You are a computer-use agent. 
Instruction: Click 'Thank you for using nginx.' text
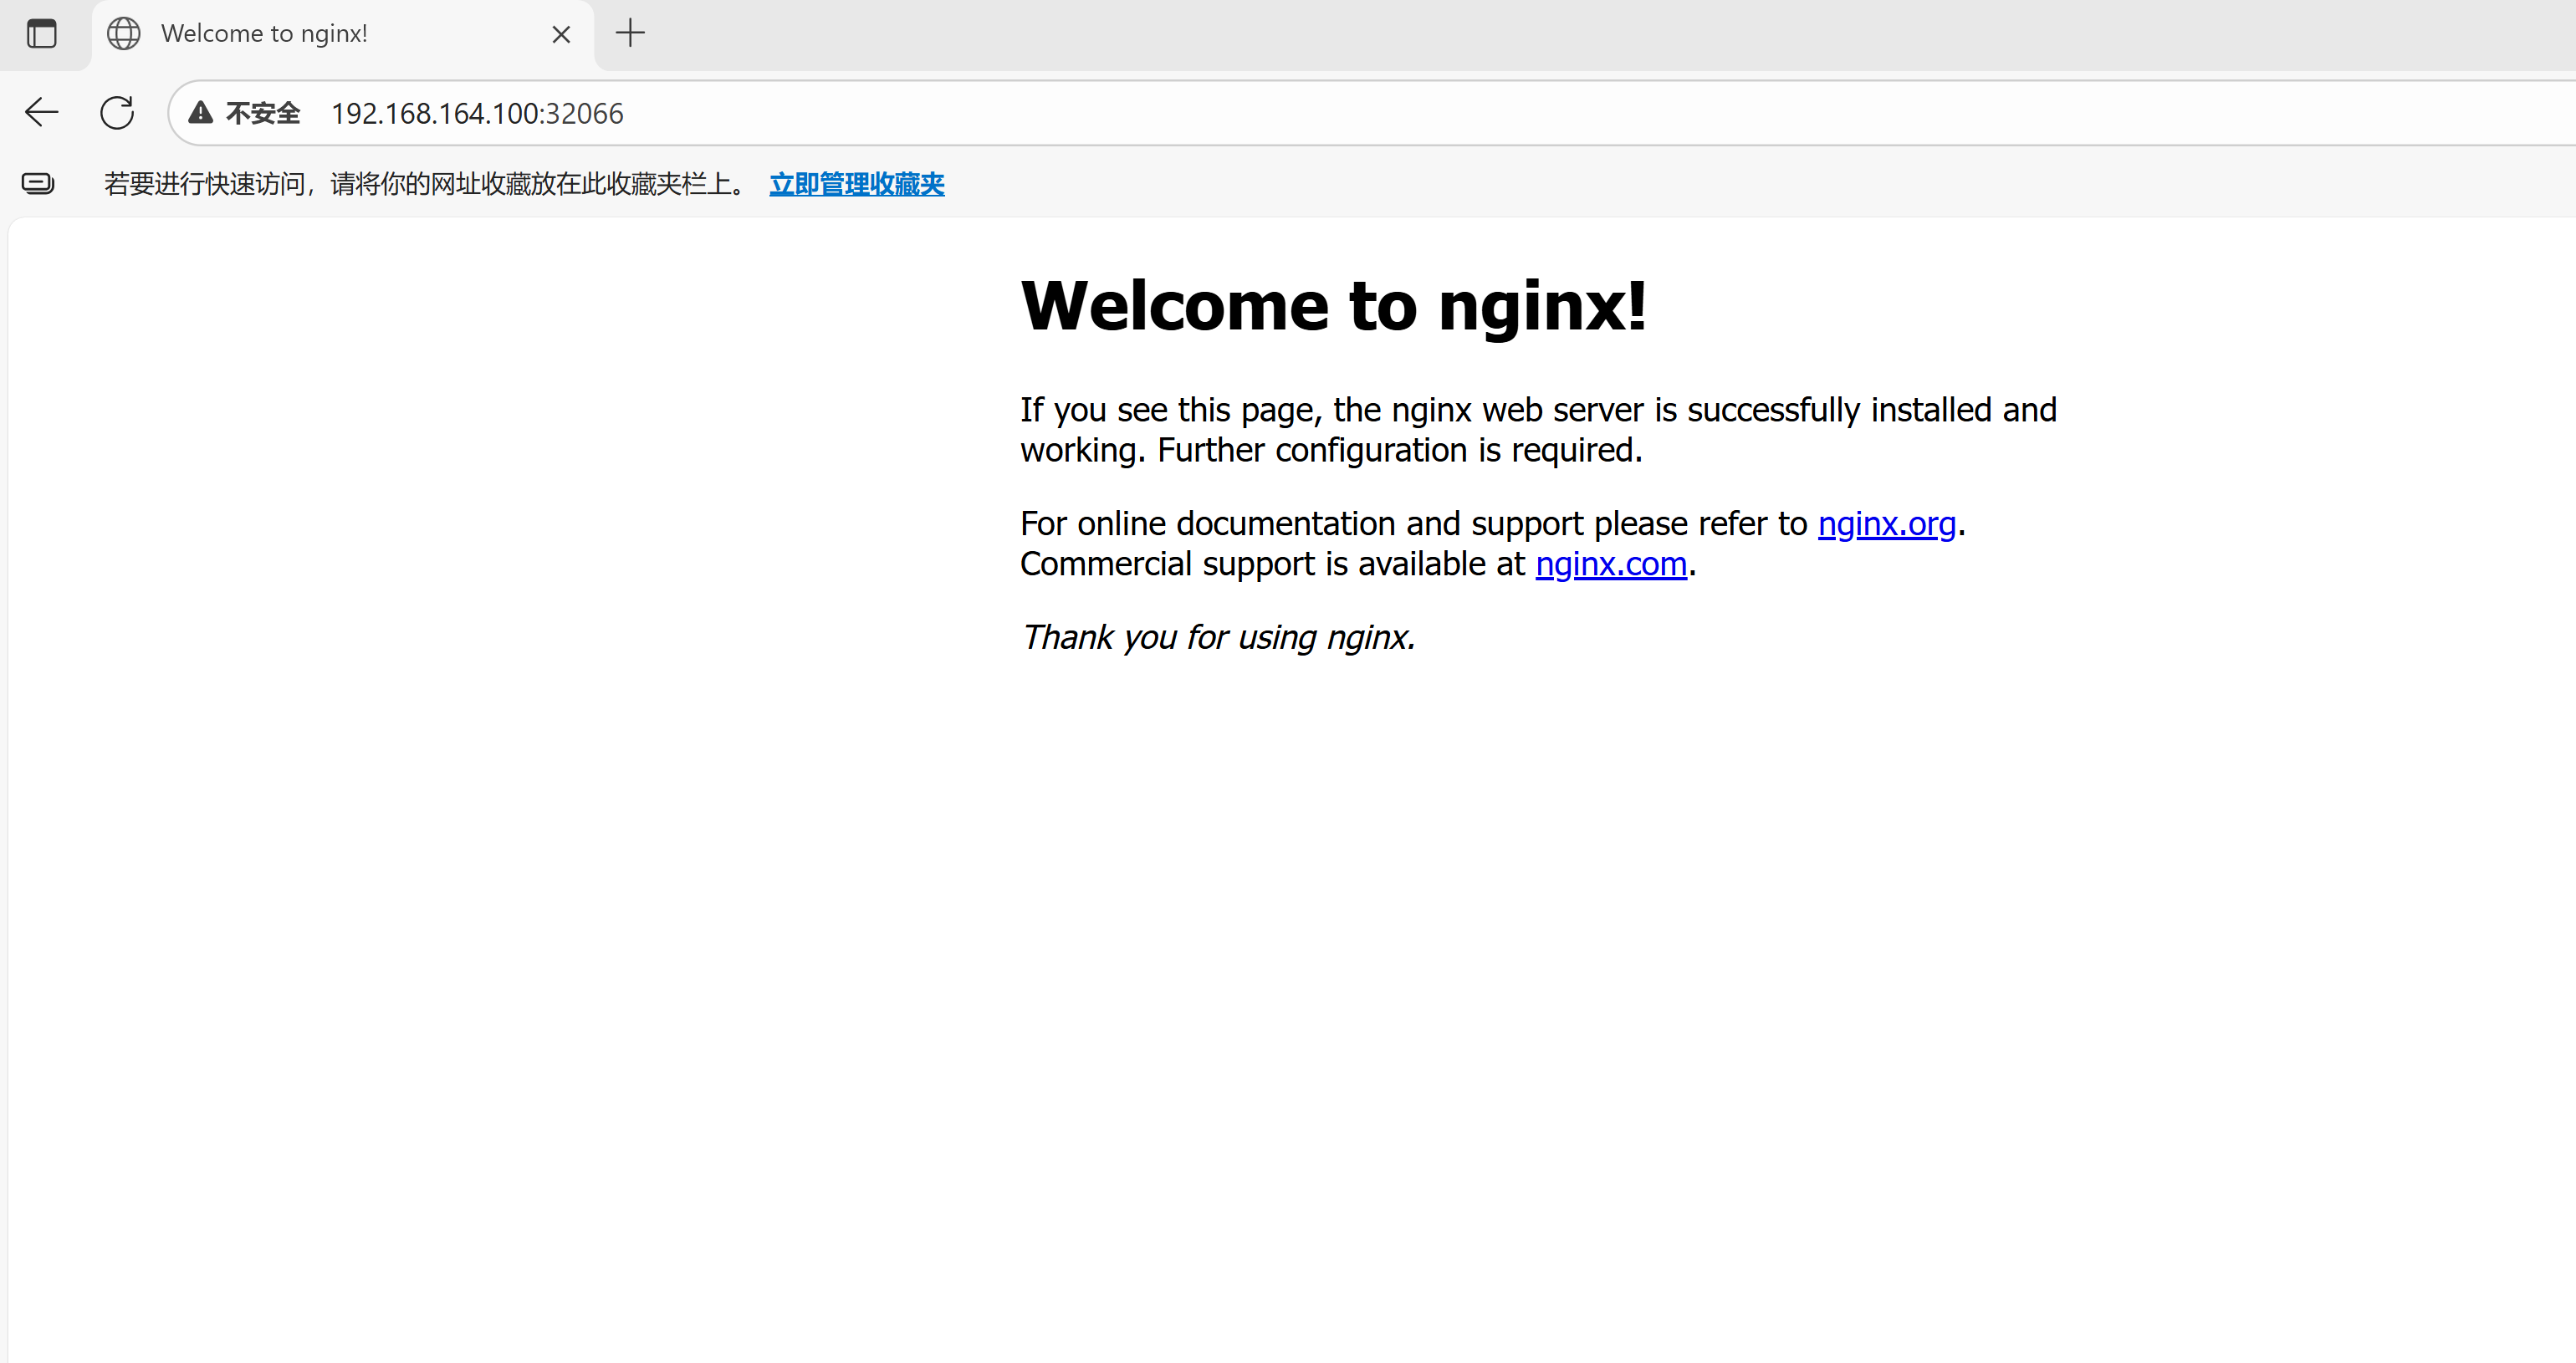coord(1217,637)
